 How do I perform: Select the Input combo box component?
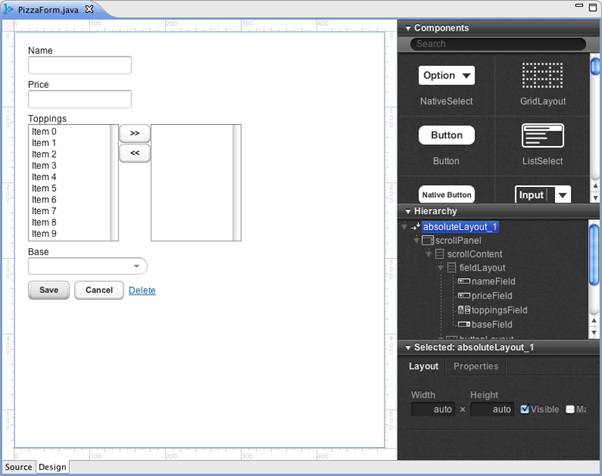[543, 194]
